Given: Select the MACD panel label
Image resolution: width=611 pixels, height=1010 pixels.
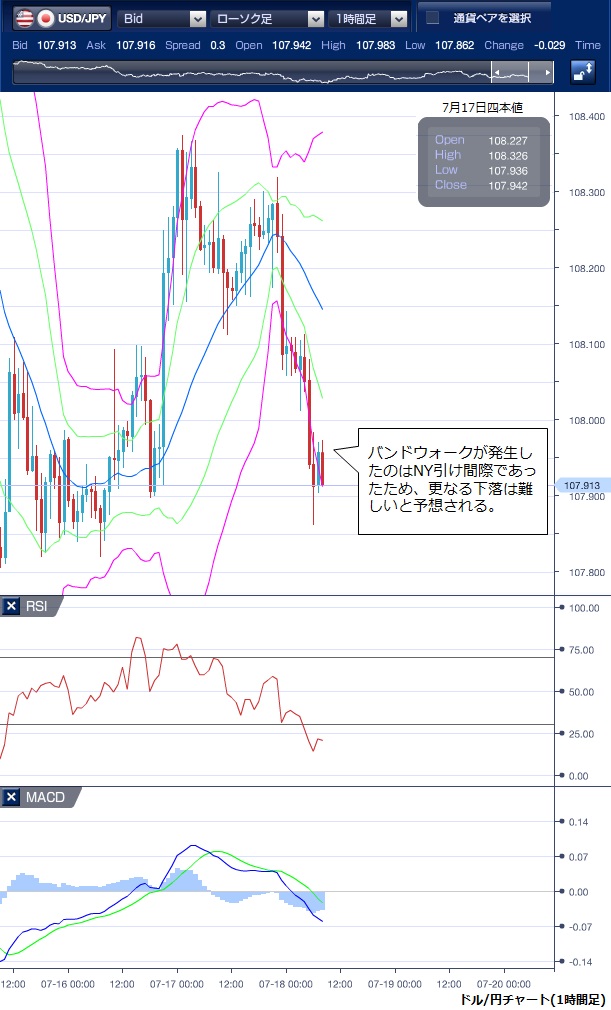Looking at the screenshot, I should pos(46,797).
